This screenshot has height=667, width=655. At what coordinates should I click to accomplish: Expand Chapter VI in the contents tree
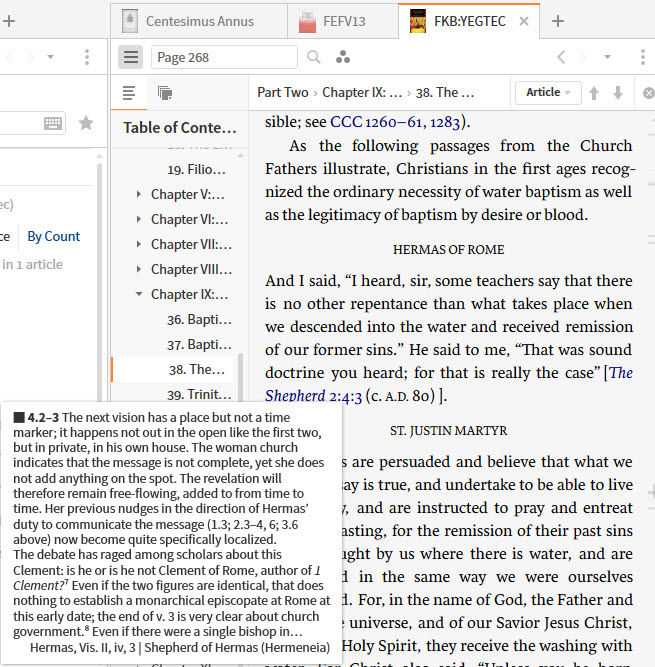pyautogui.click(x=139, y=219)
